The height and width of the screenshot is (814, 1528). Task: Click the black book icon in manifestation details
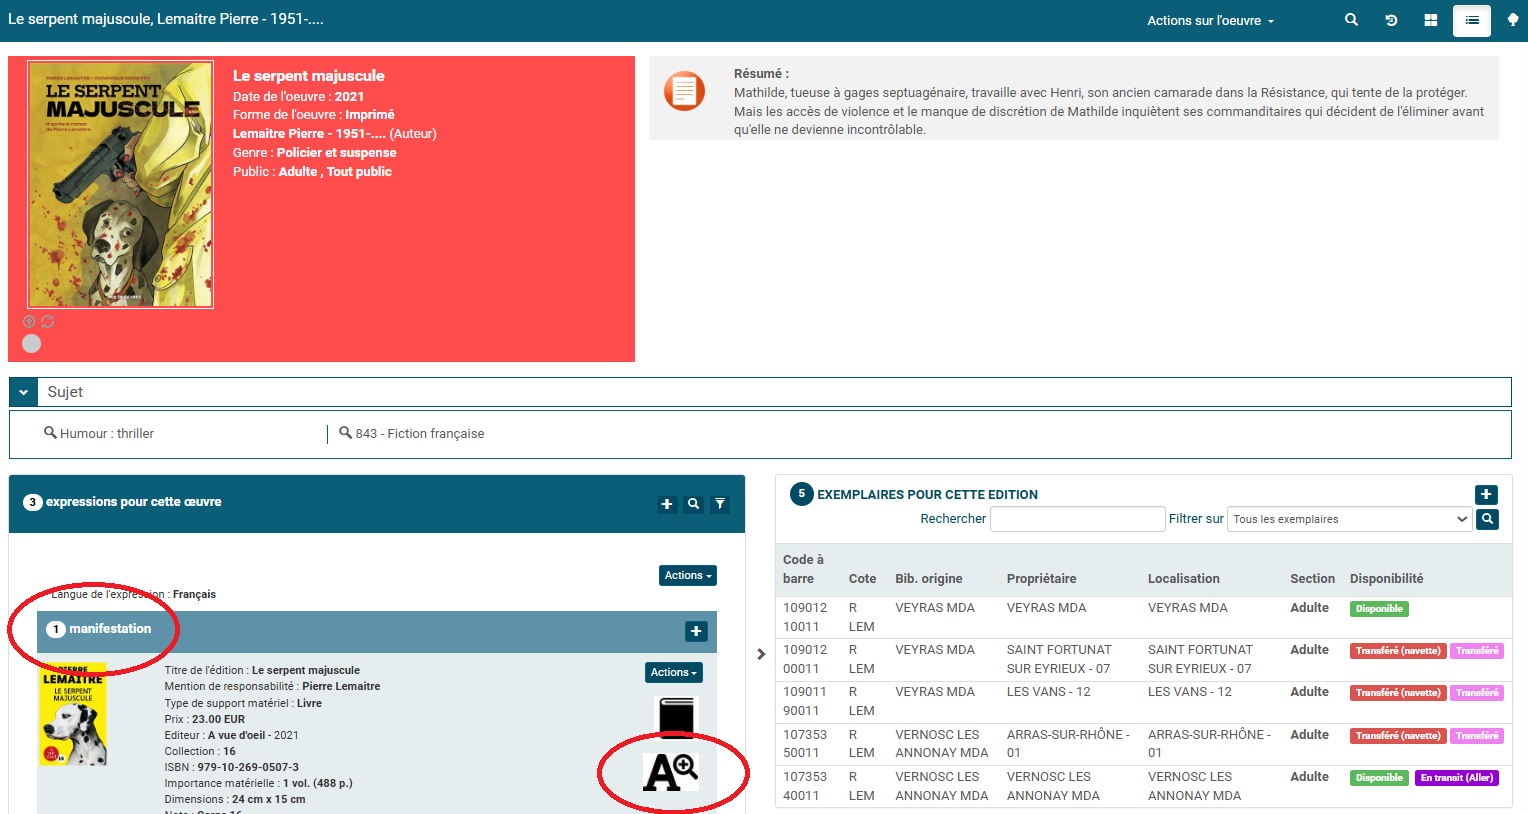click(x=675, y=716)
